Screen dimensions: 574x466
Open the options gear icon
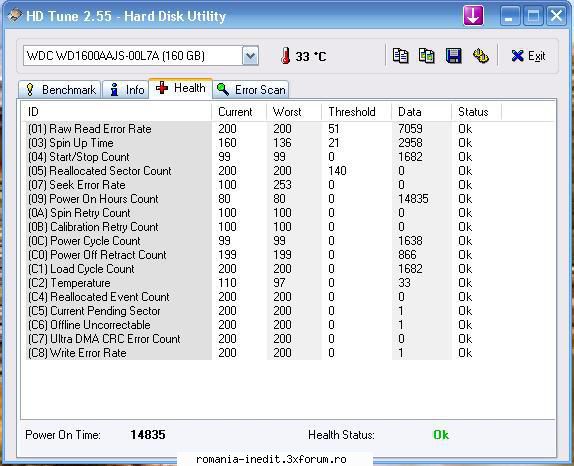[x=480, y=56]
